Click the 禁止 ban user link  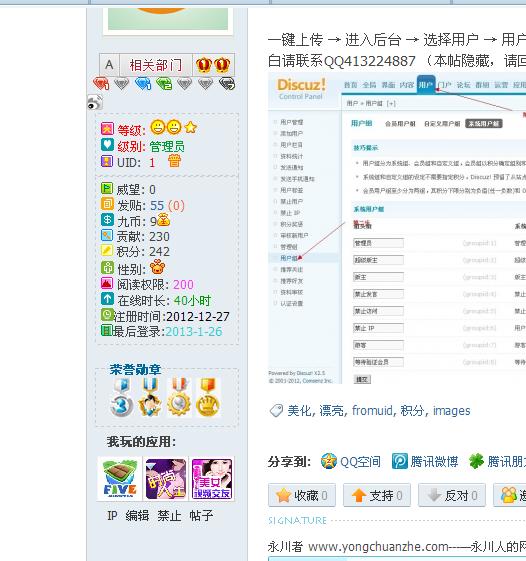(169, 516)
